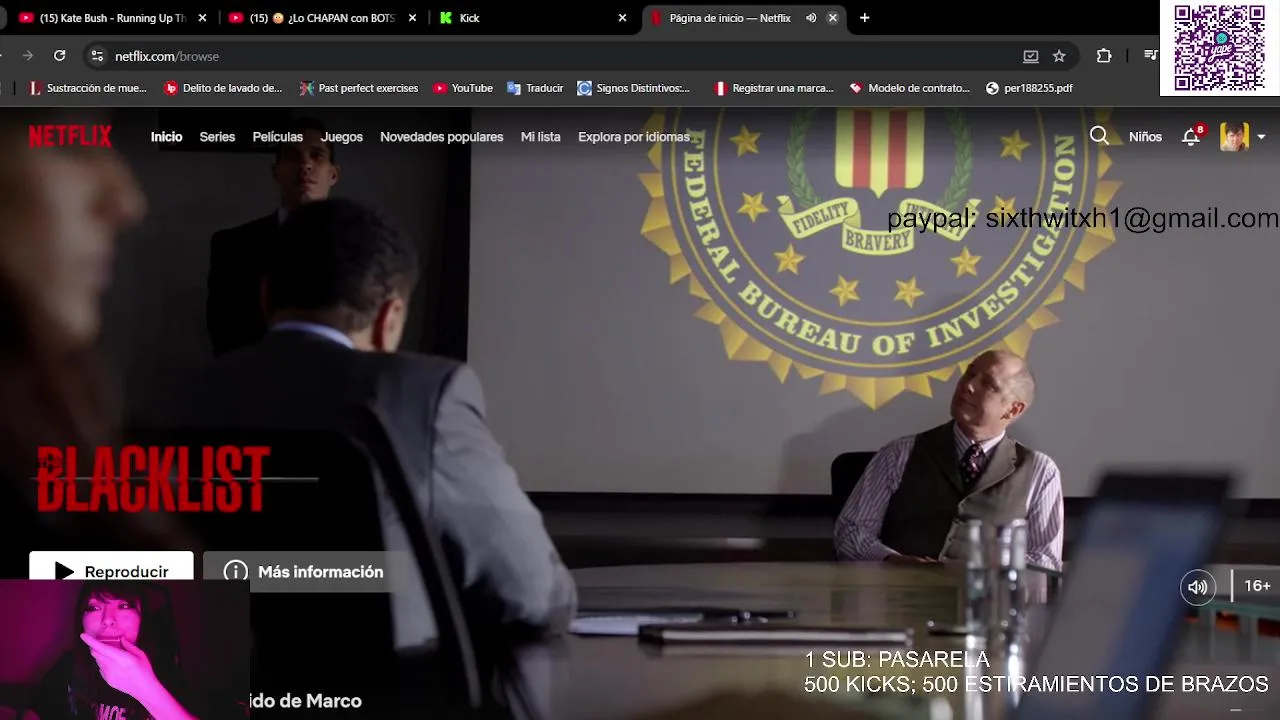1280x720 pixels.
Task: Open the Netflix search icon
Action: point(1099,136)
